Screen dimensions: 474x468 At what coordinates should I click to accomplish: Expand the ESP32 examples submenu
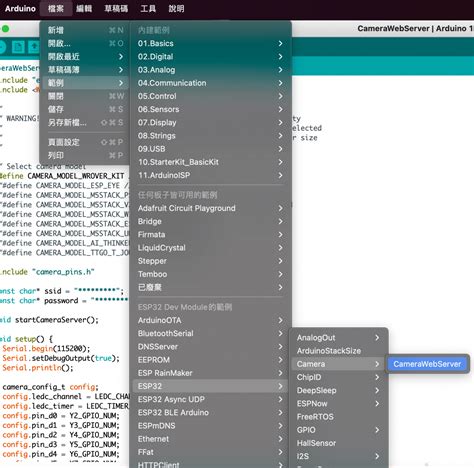[x=210, y=386]
